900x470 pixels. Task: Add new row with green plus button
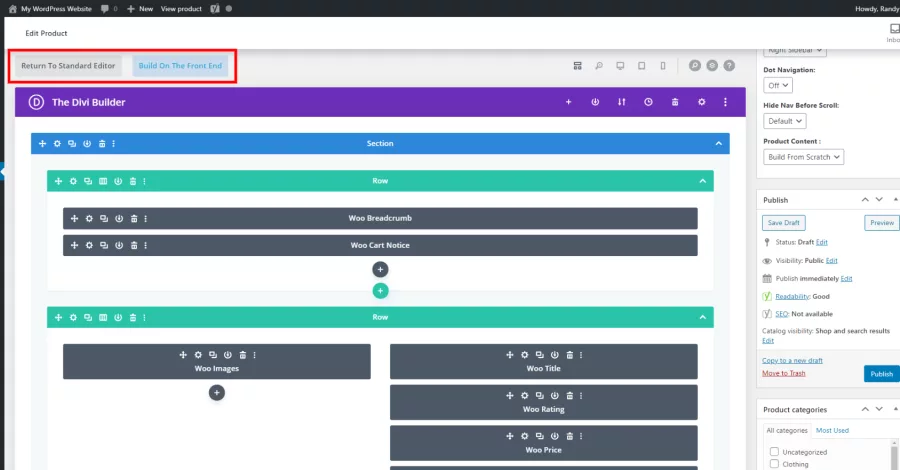coord(380,291)
